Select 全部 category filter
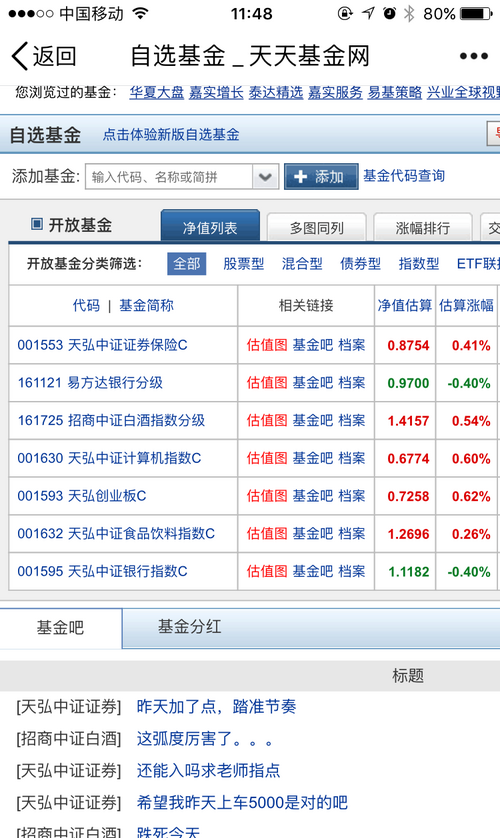This screenshot has width=500, height=838. pyautogui.click(x=186, y=263)
